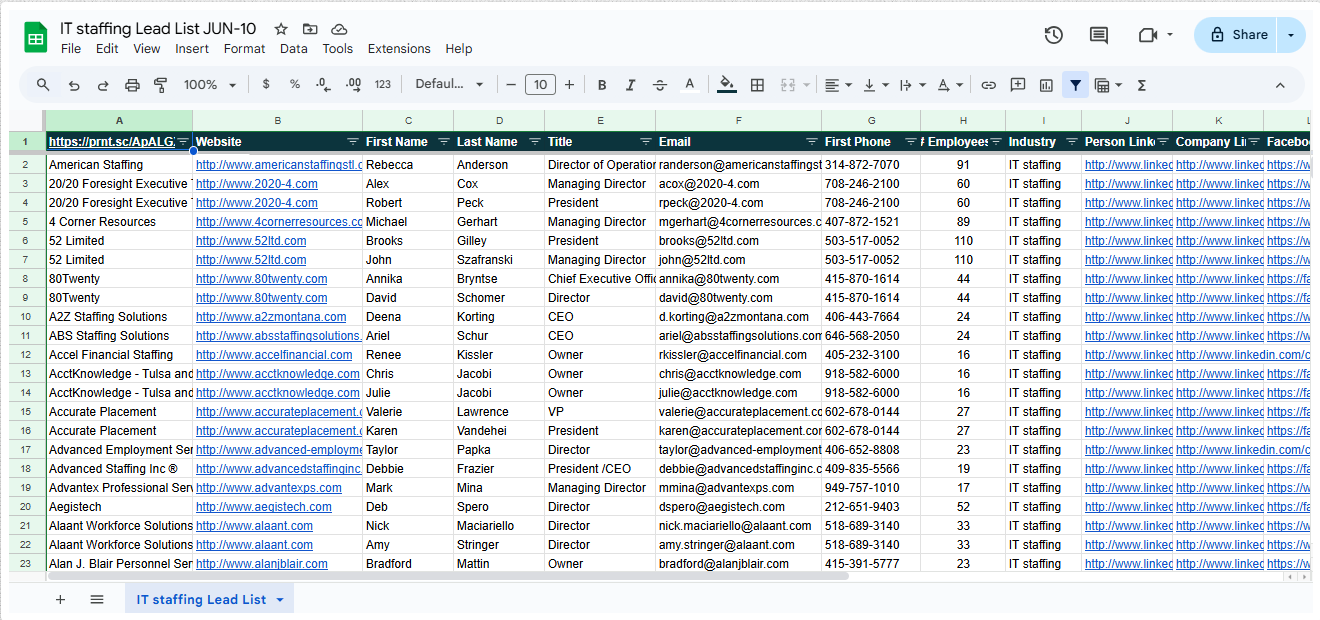Open the Share options dropdown arrow

pyautogui.click(x=1292, y=35)
